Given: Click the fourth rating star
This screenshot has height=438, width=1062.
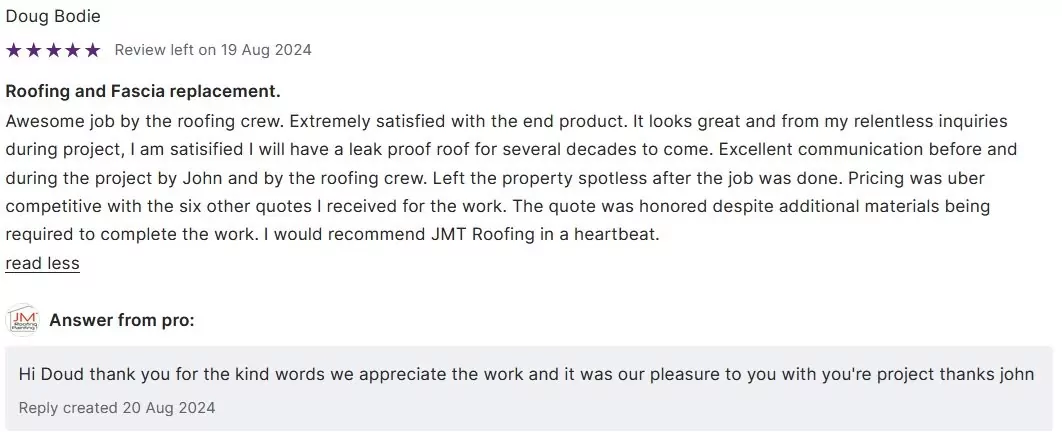Looking at the screenshot, I should tap(73, 50).
